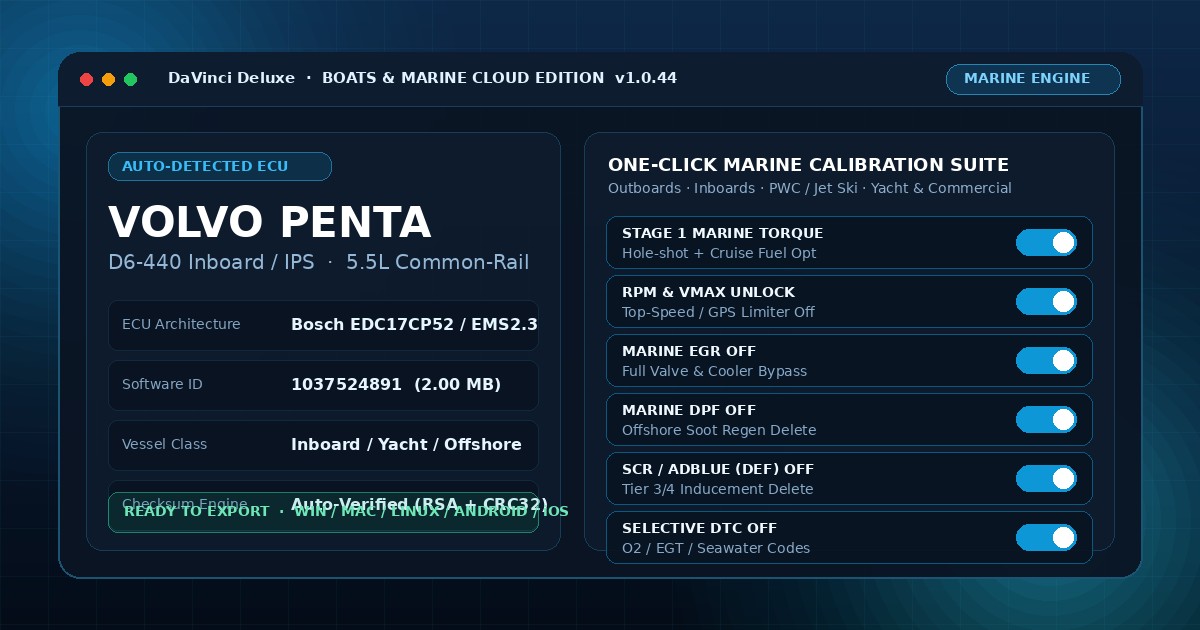Image resolution: width=1200 pixels, height=630 pixels.
Task: Click Full Valve & Cooler Bypass text
Action: 714,371
